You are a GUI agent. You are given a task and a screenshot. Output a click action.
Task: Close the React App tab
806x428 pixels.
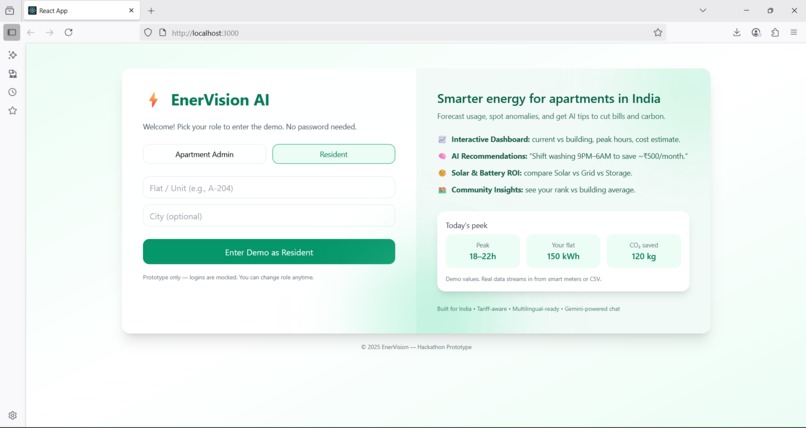(131, 10)
